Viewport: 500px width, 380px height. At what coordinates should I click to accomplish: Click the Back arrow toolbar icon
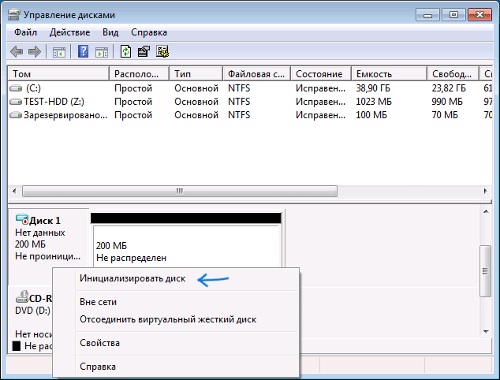[17, 52]
